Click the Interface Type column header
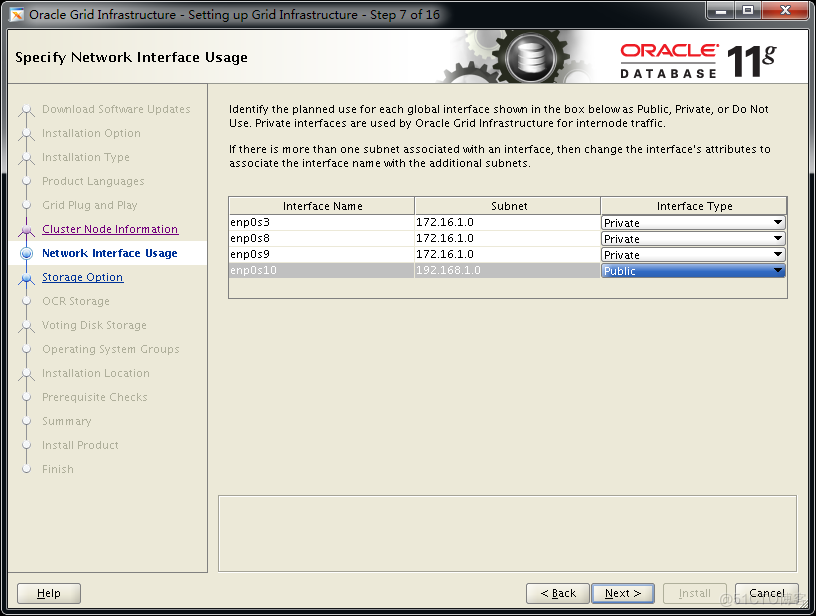The image size is (816, 616). click(x=694, y=206)
